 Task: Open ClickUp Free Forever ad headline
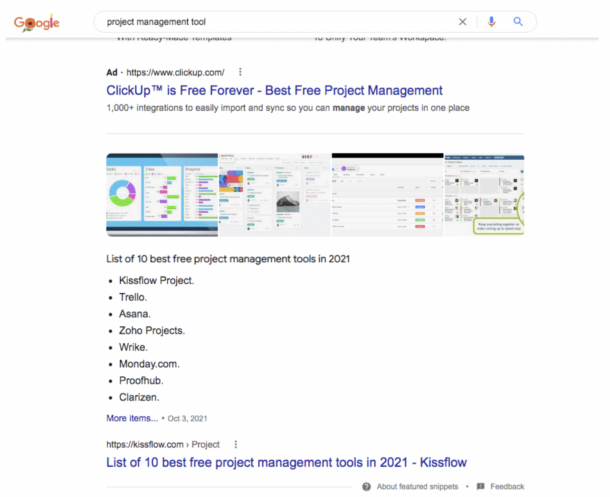tap(274, 90)
